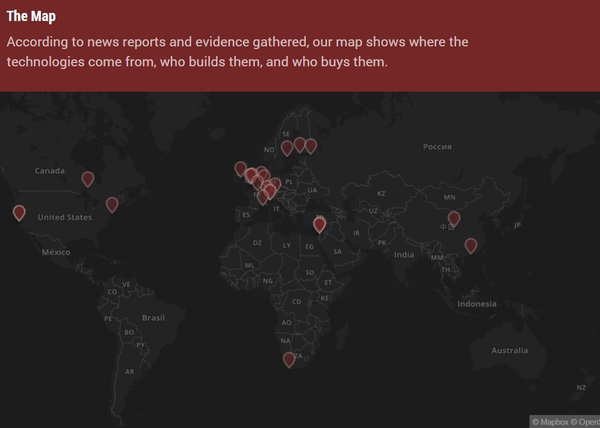Select the middle of three Scandinavian pins
600x428 pixels.
[x=300, y=145]
